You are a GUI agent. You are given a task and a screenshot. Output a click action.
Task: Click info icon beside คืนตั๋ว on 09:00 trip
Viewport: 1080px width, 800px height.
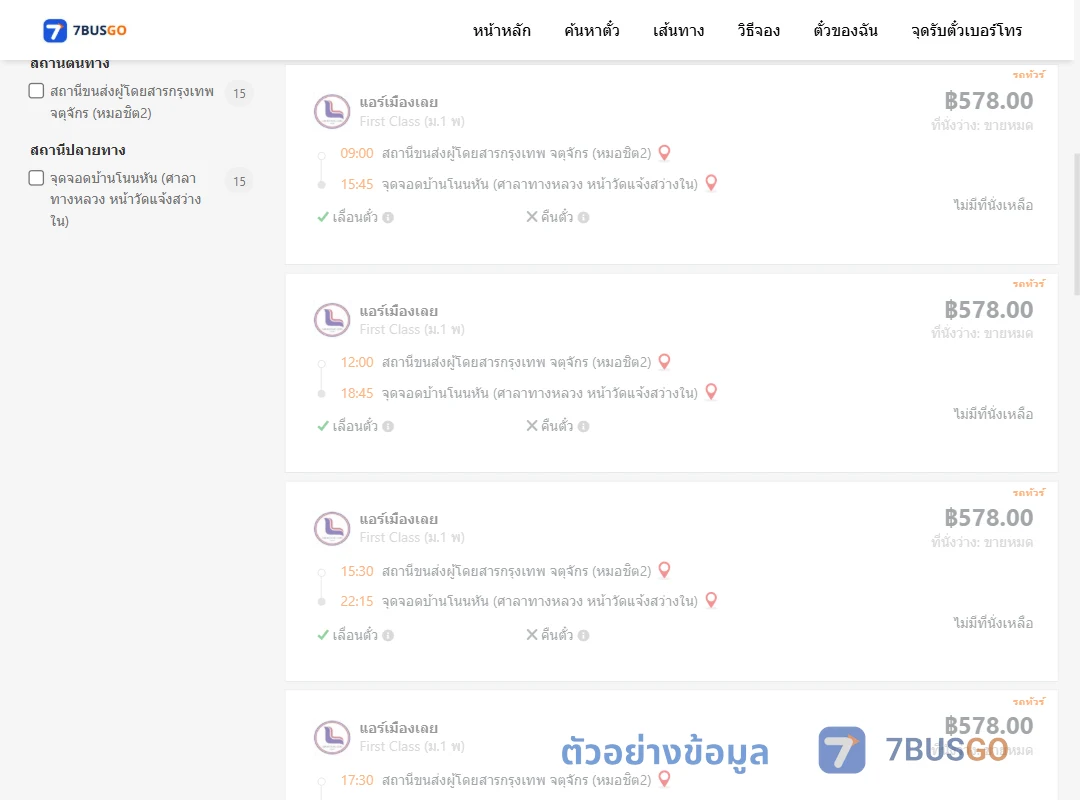click(583, 218)
